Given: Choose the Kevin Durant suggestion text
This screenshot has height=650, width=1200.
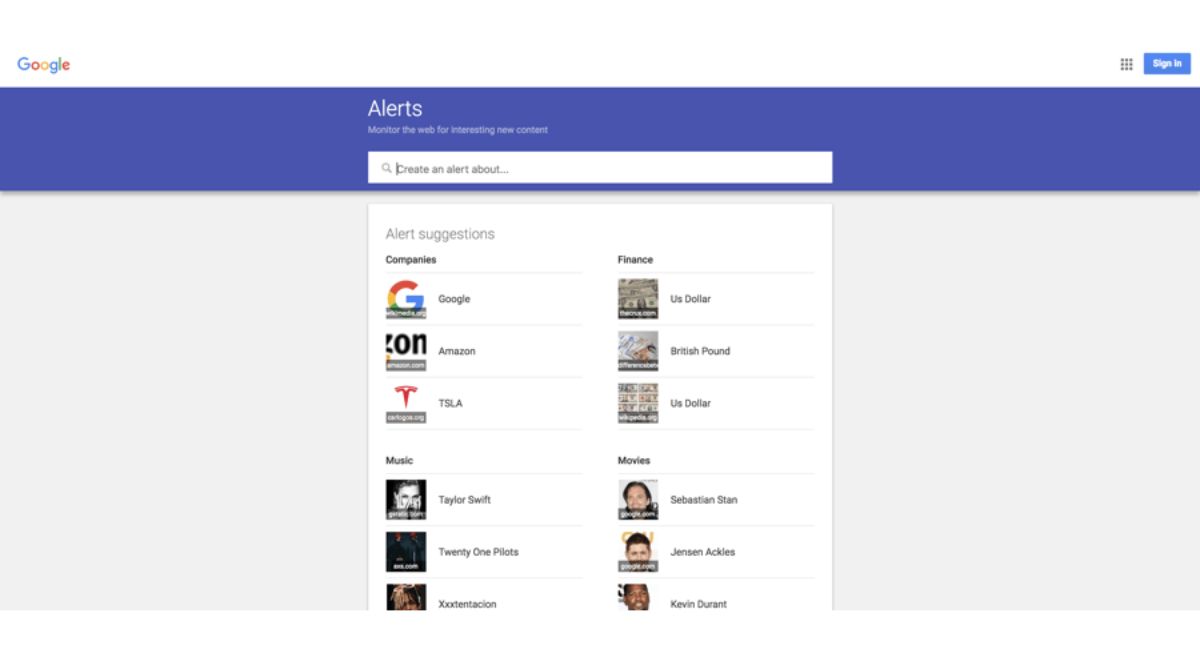Looking at the screenshot, I should pos(699,604).
